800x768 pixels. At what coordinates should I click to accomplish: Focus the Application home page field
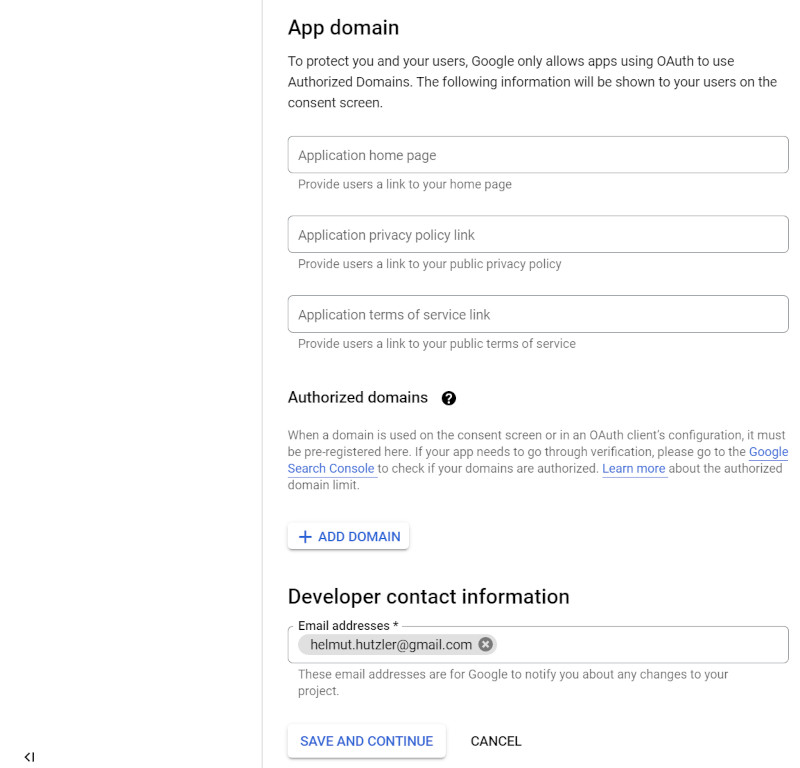click(x=538, y=155)
